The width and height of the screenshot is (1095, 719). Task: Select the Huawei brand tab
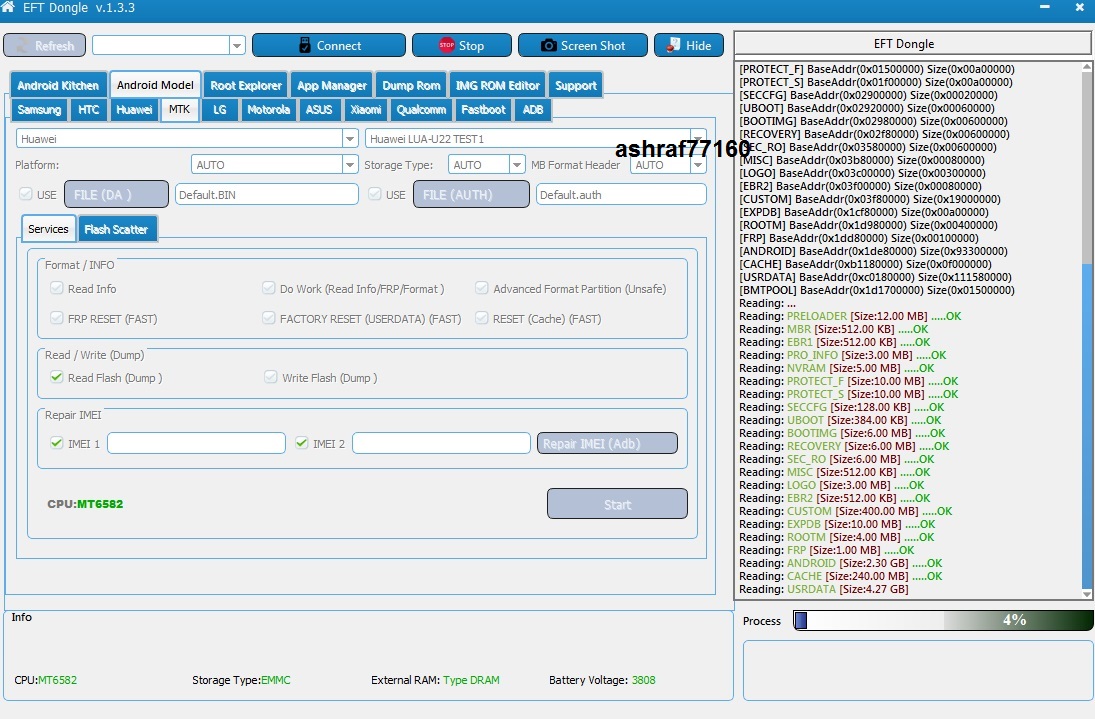(134, 110)
